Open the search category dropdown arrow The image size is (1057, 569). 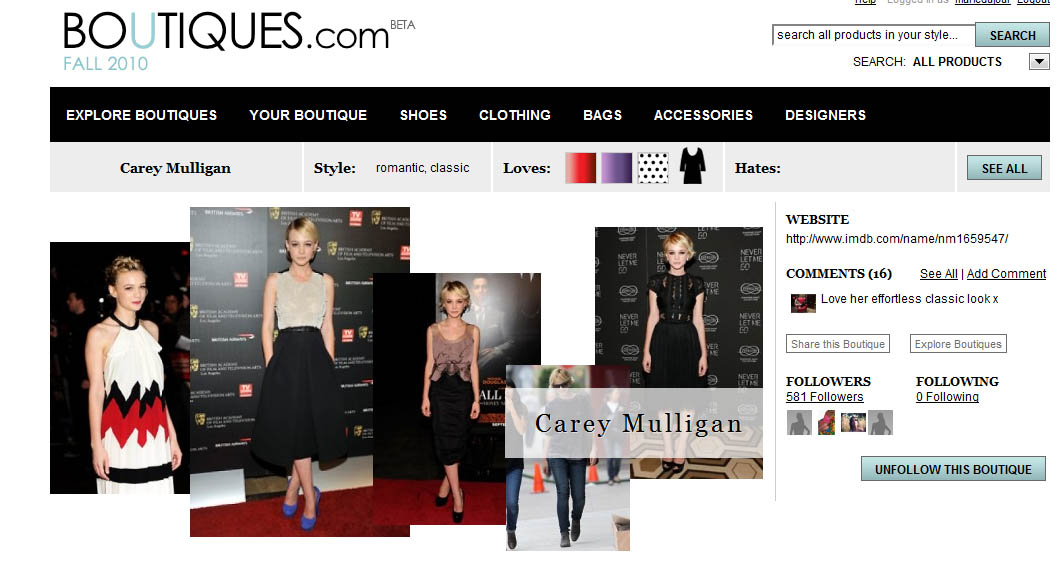click(x=1039, y=62)
